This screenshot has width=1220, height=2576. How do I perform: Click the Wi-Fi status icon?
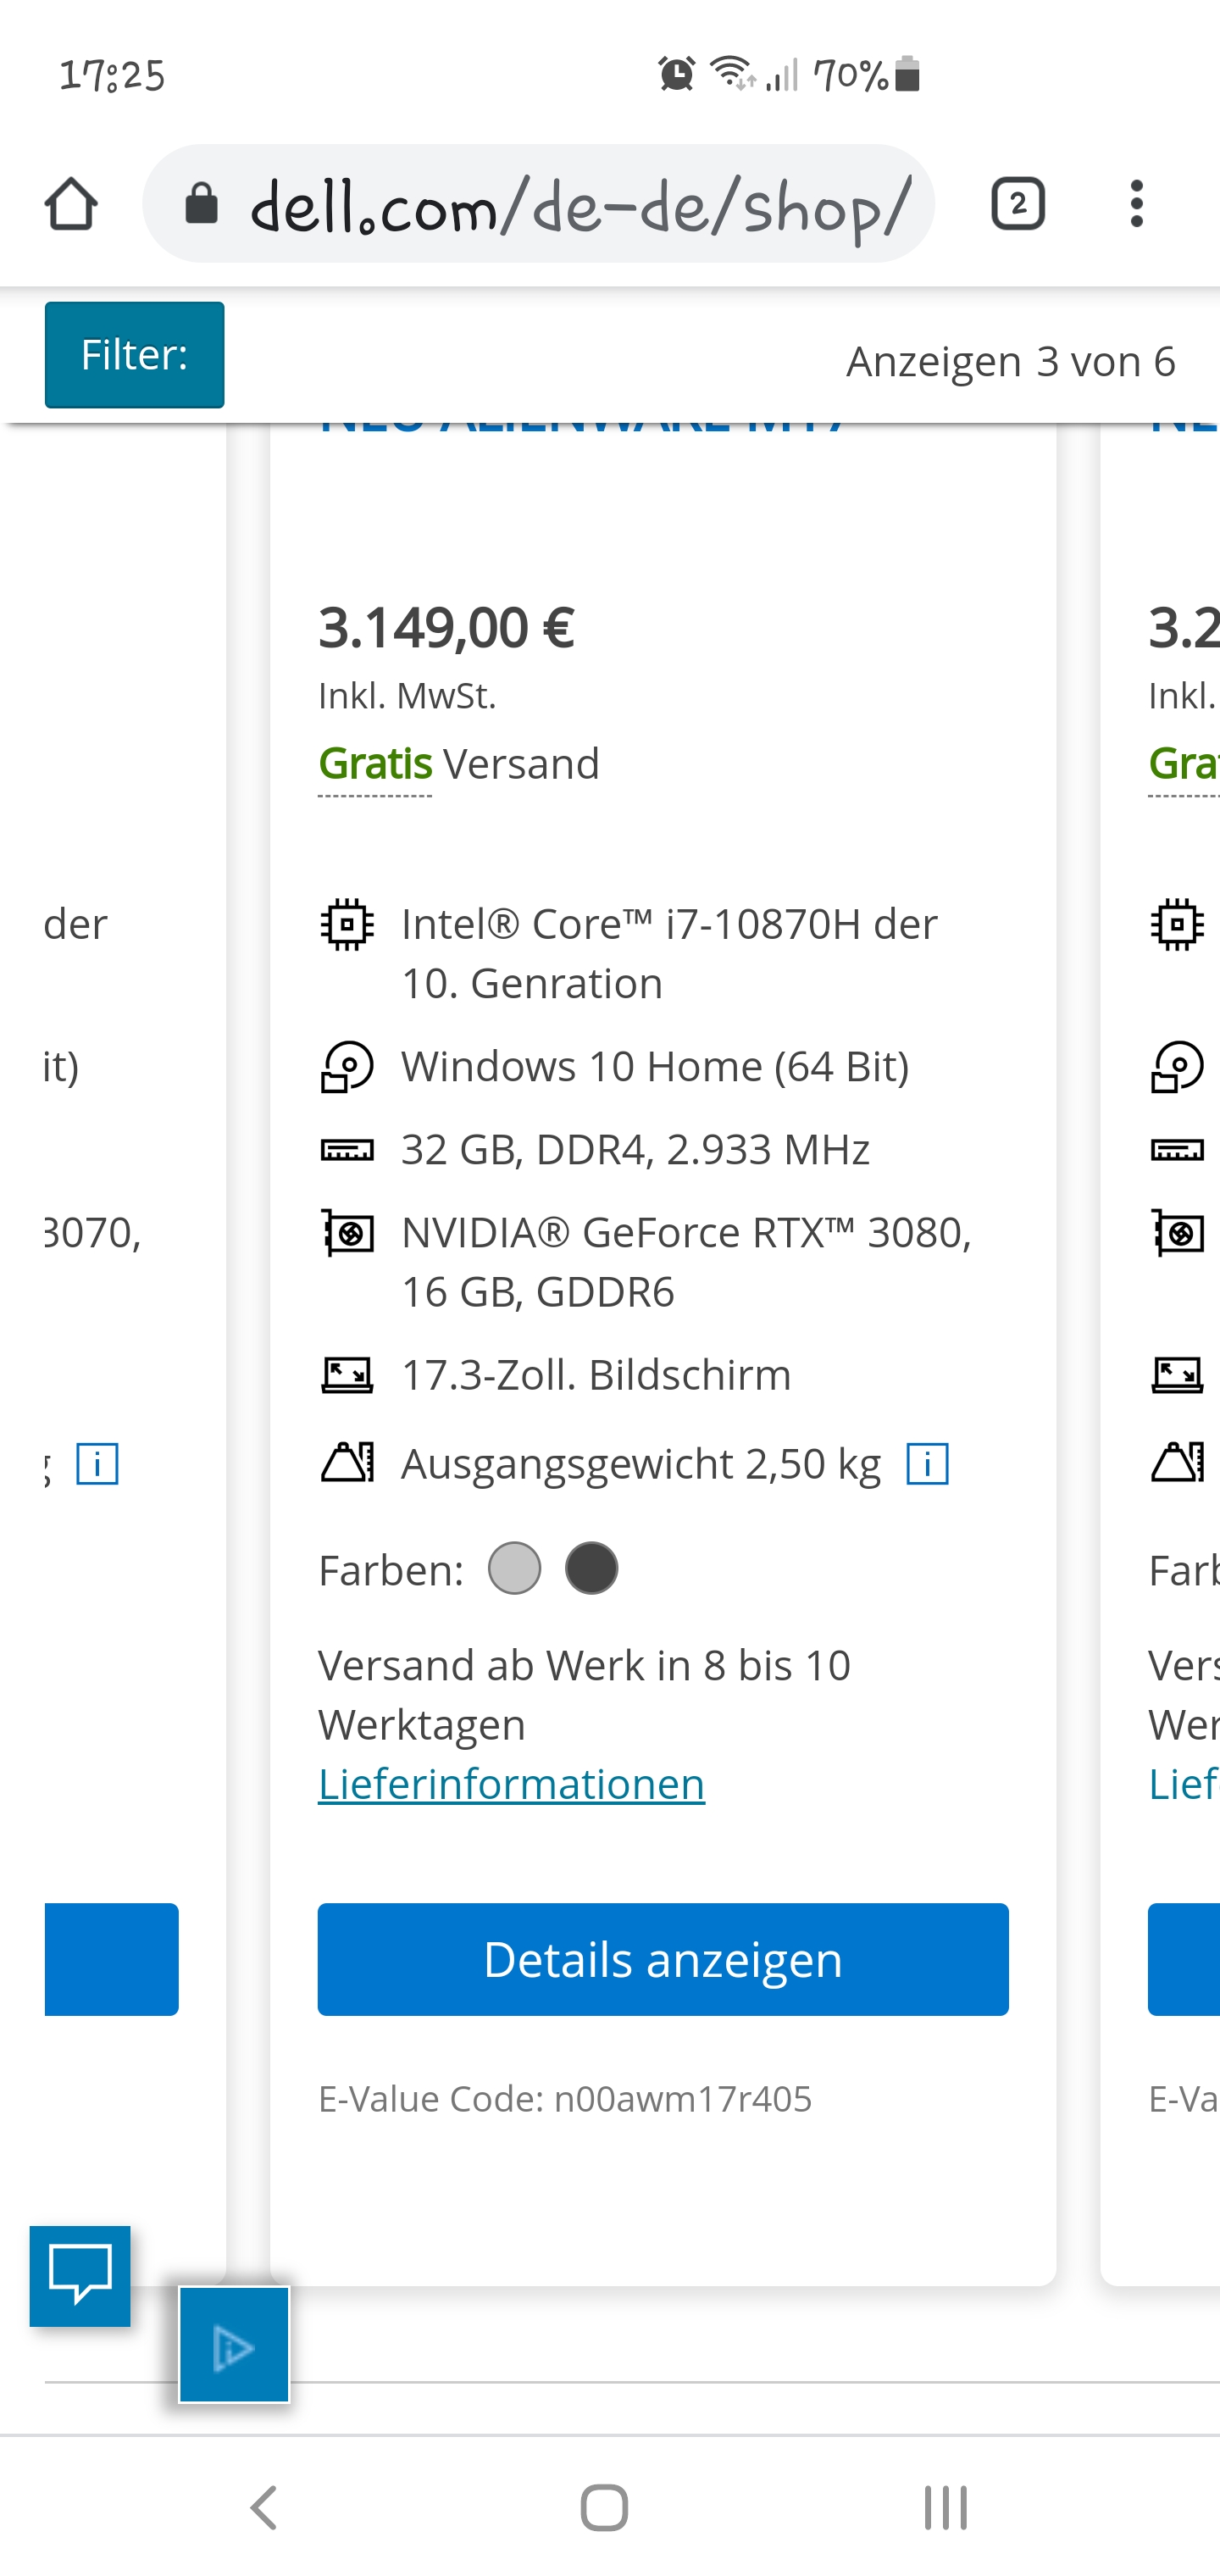[733, 74]
